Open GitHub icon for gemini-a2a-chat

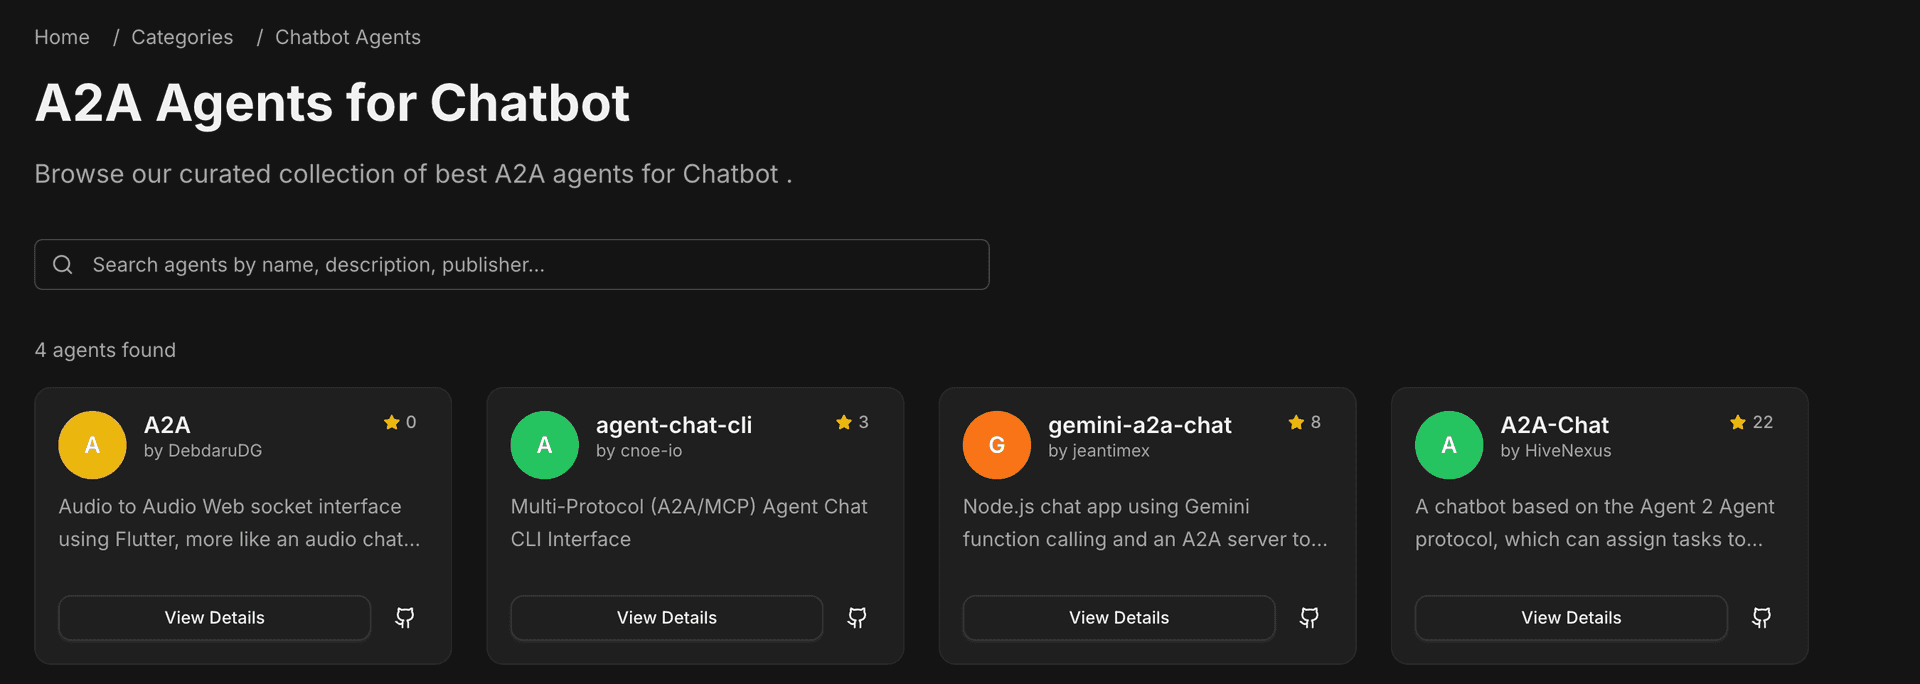1308,617
